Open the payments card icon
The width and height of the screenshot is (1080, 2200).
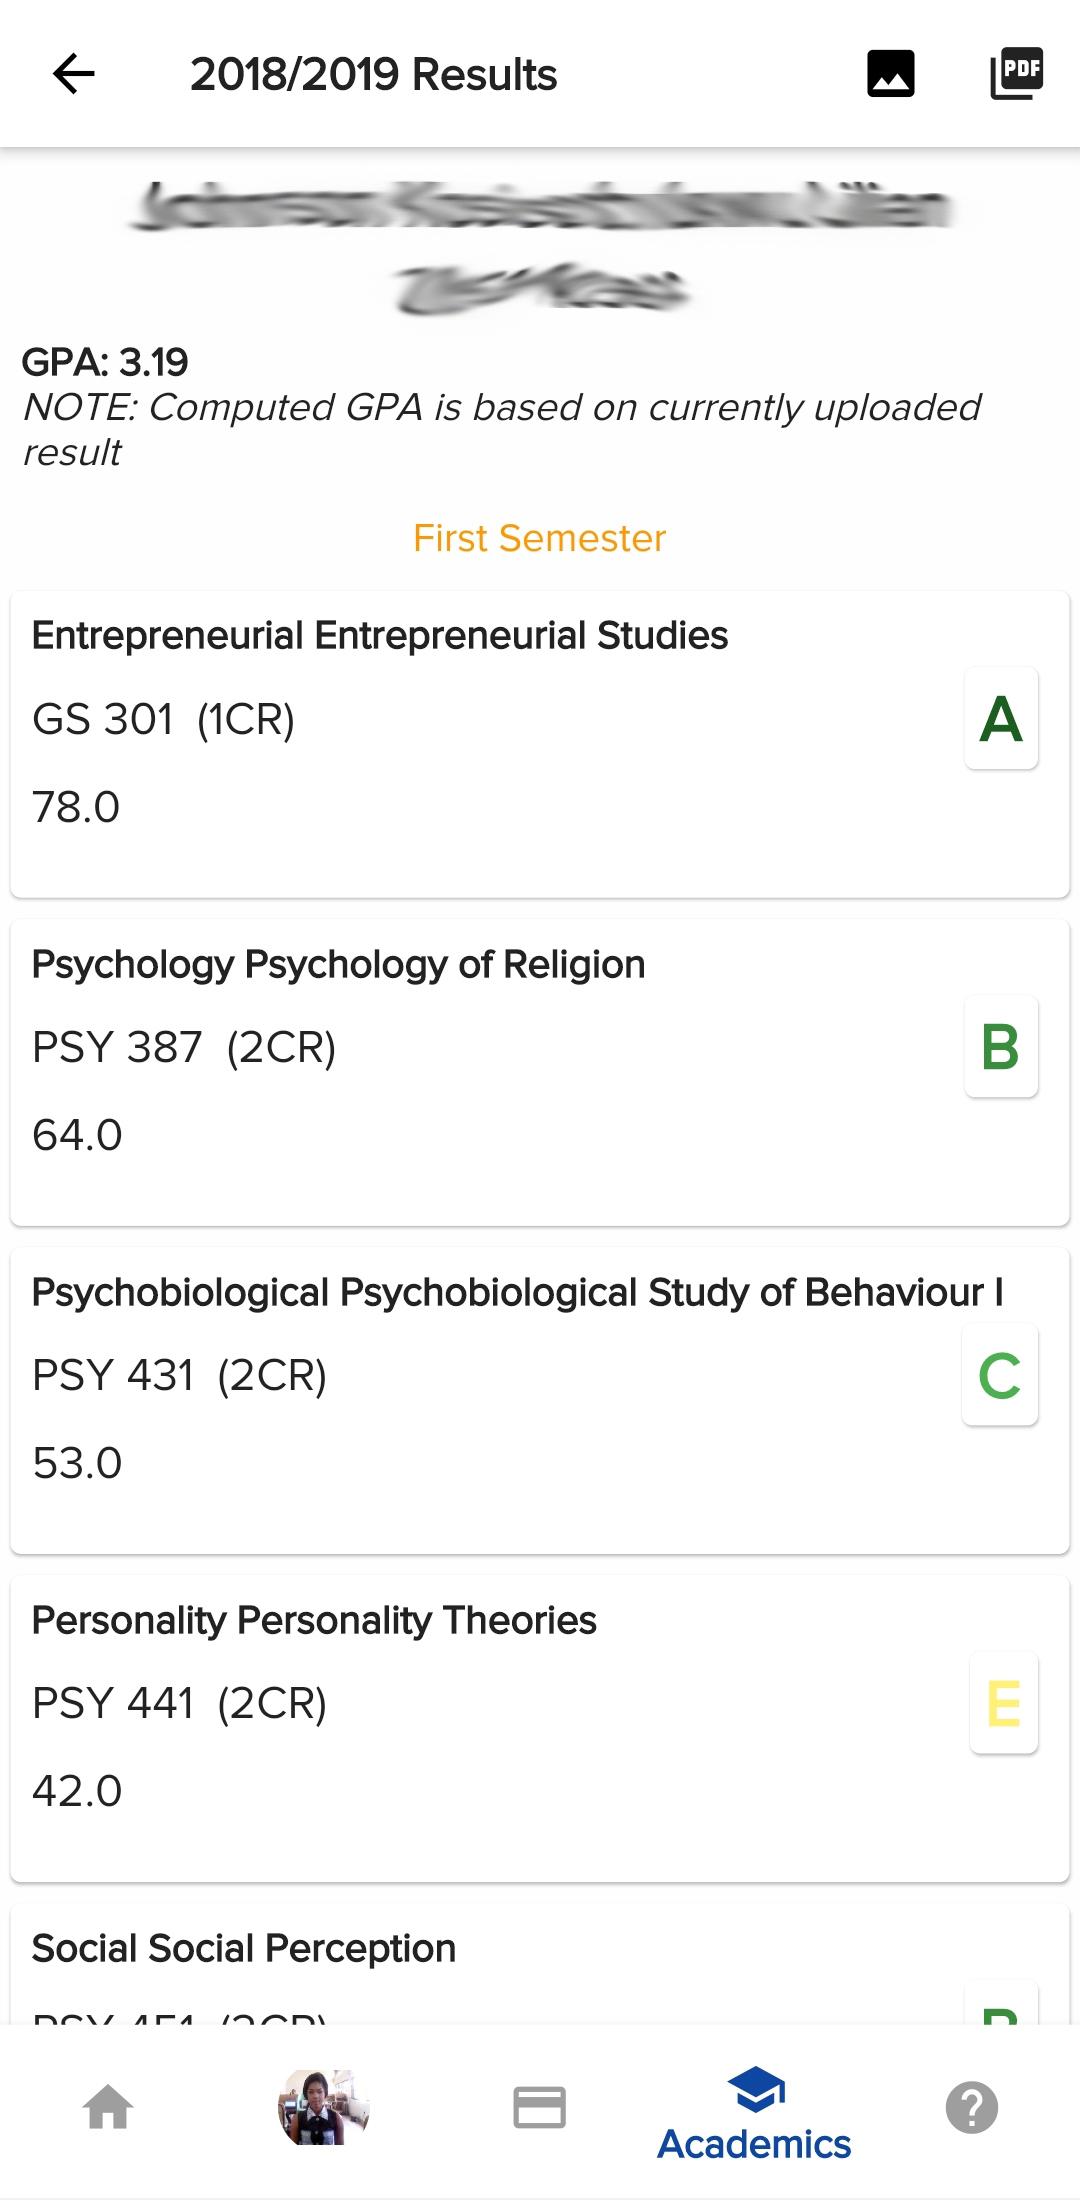click(540, 2107)
